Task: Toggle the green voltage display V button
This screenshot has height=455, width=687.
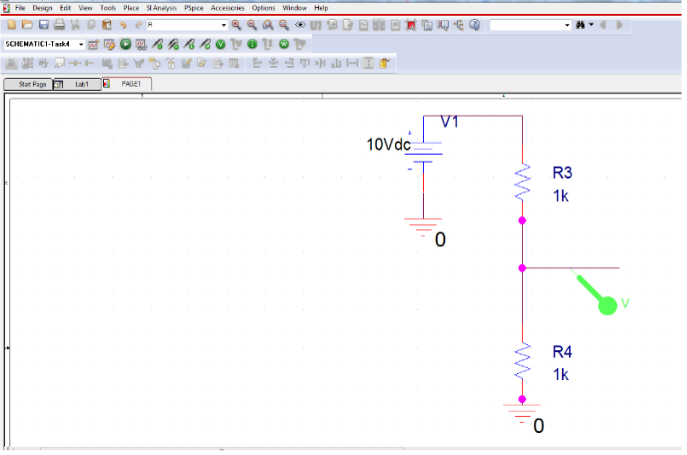Action: [x=220, y=44]
